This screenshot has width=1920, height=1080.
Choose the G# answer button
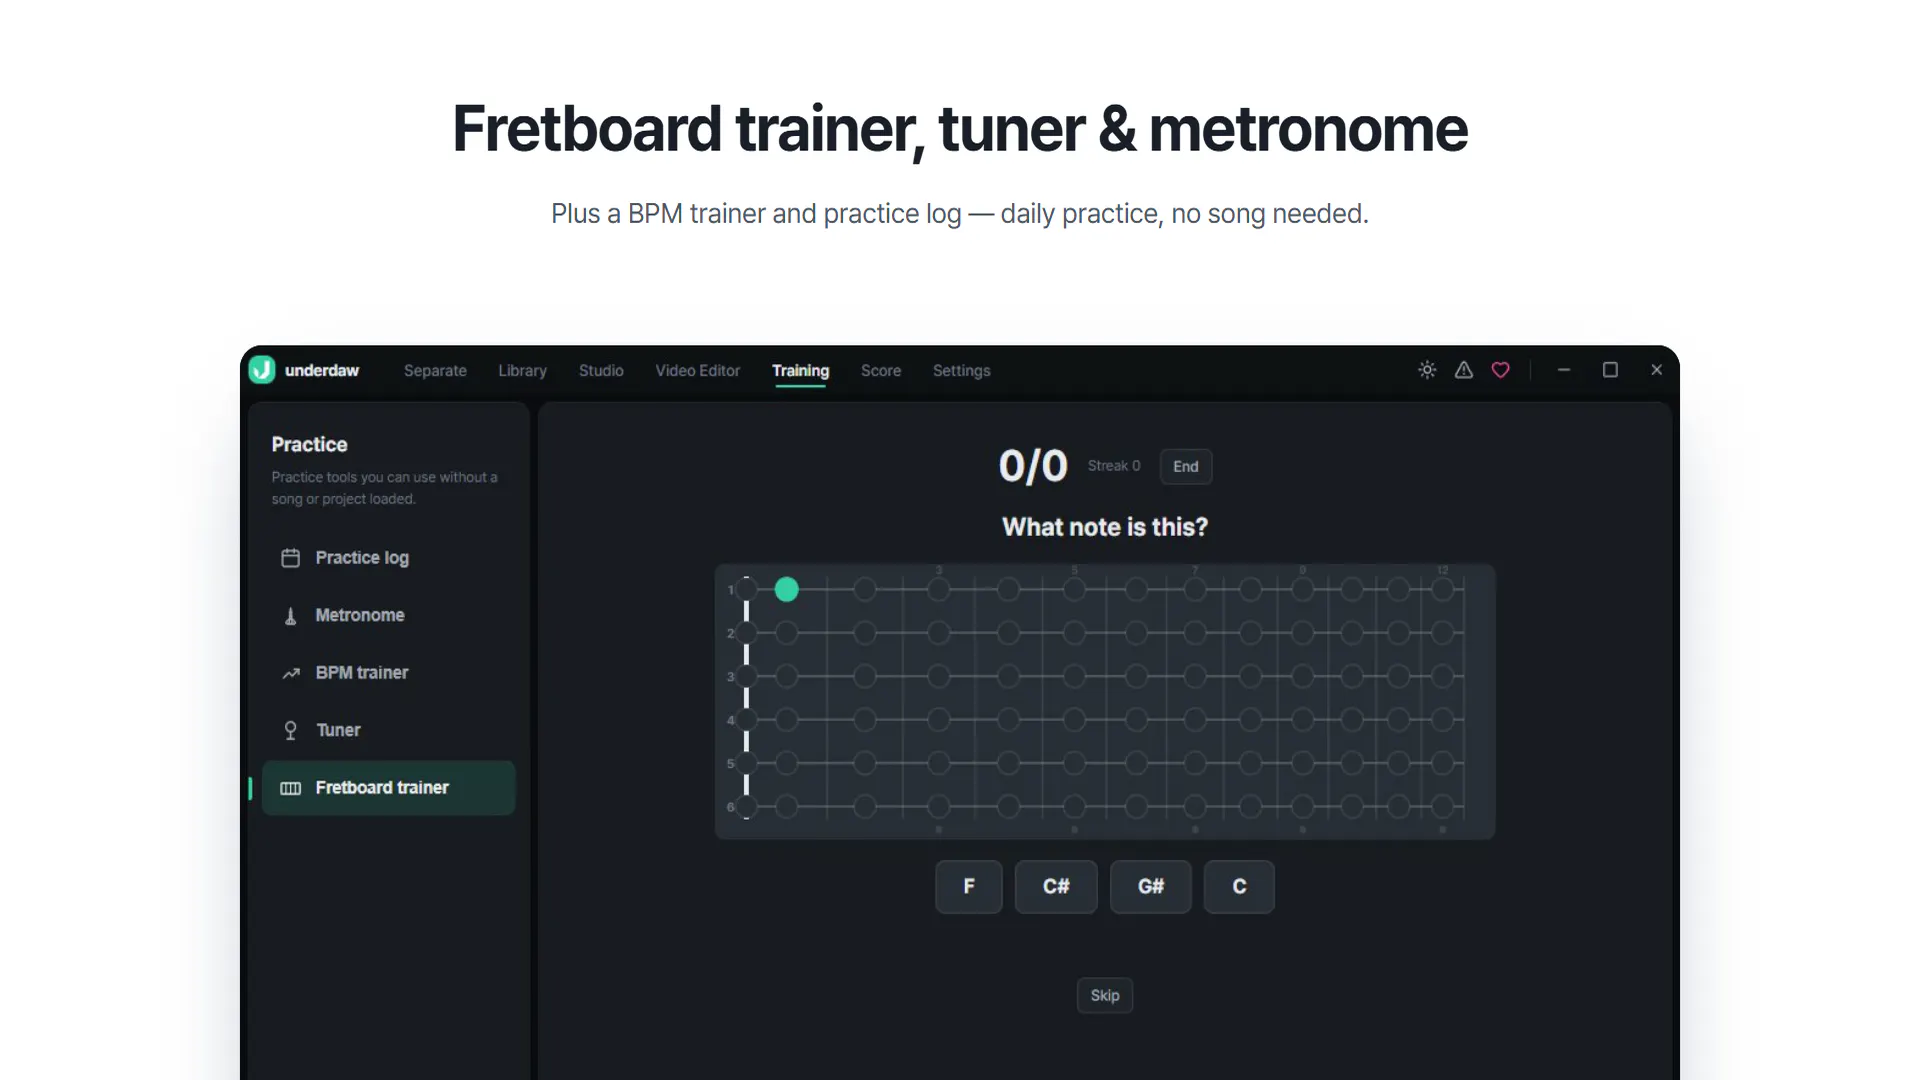(1151, 887)
